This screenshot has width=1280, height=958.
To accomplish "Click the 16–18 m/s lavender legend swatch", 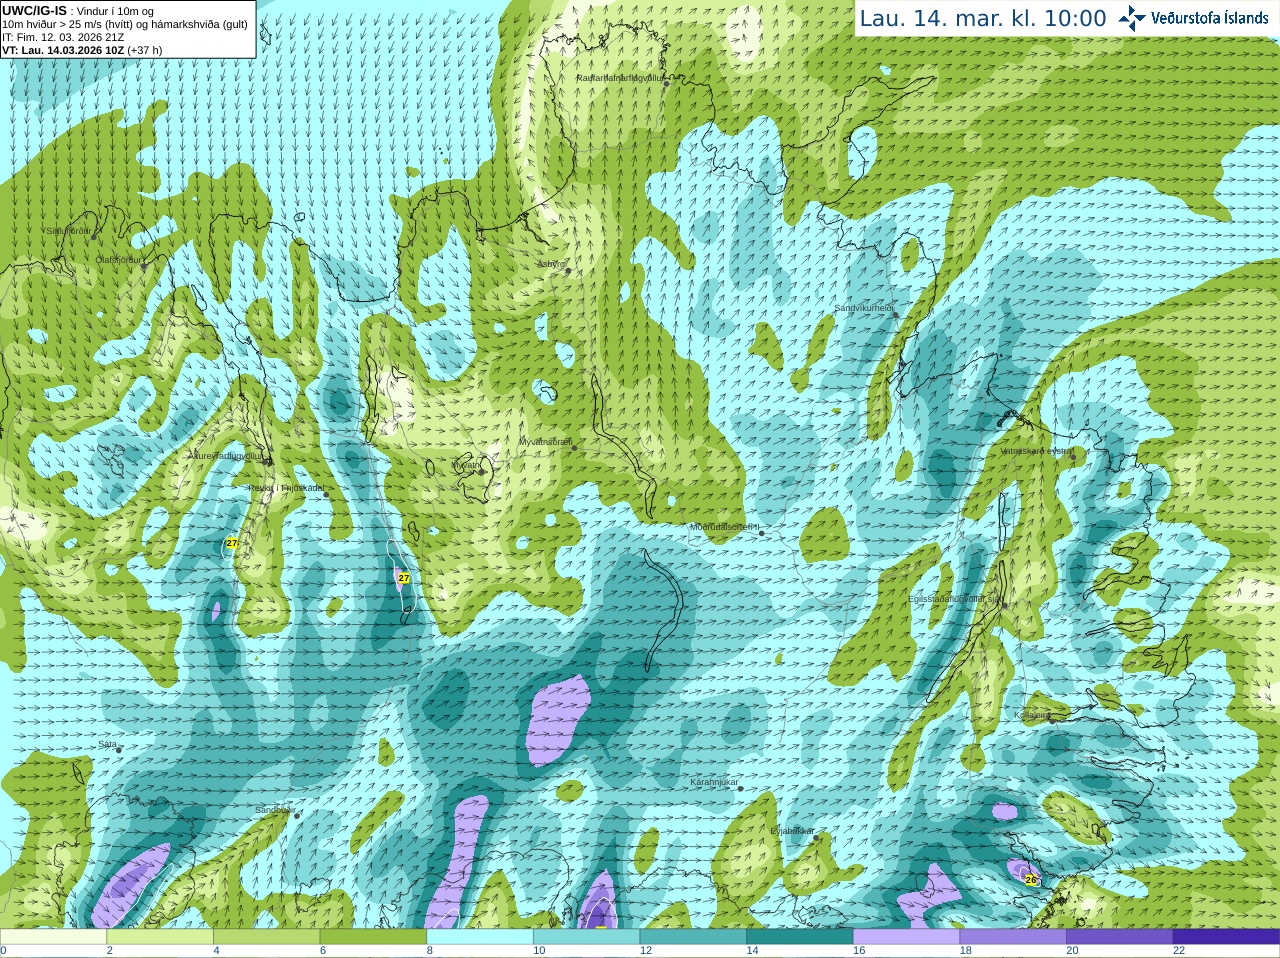I will click(x=906, y=937).
